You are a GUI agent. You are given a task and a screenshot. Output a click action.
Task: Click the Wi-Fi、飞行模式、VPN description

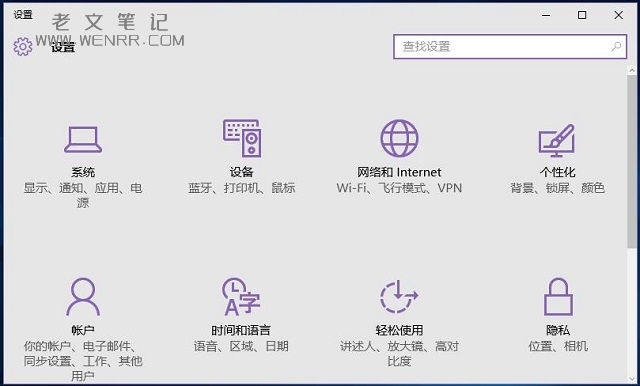coord(399,188)
